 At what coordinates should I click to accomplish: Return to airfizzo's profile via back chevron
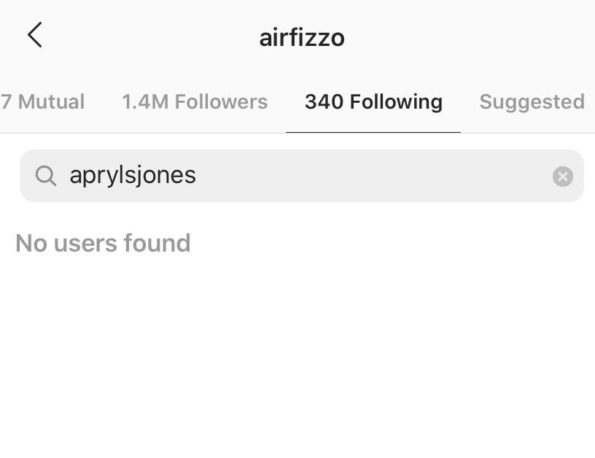coord(35,35)
